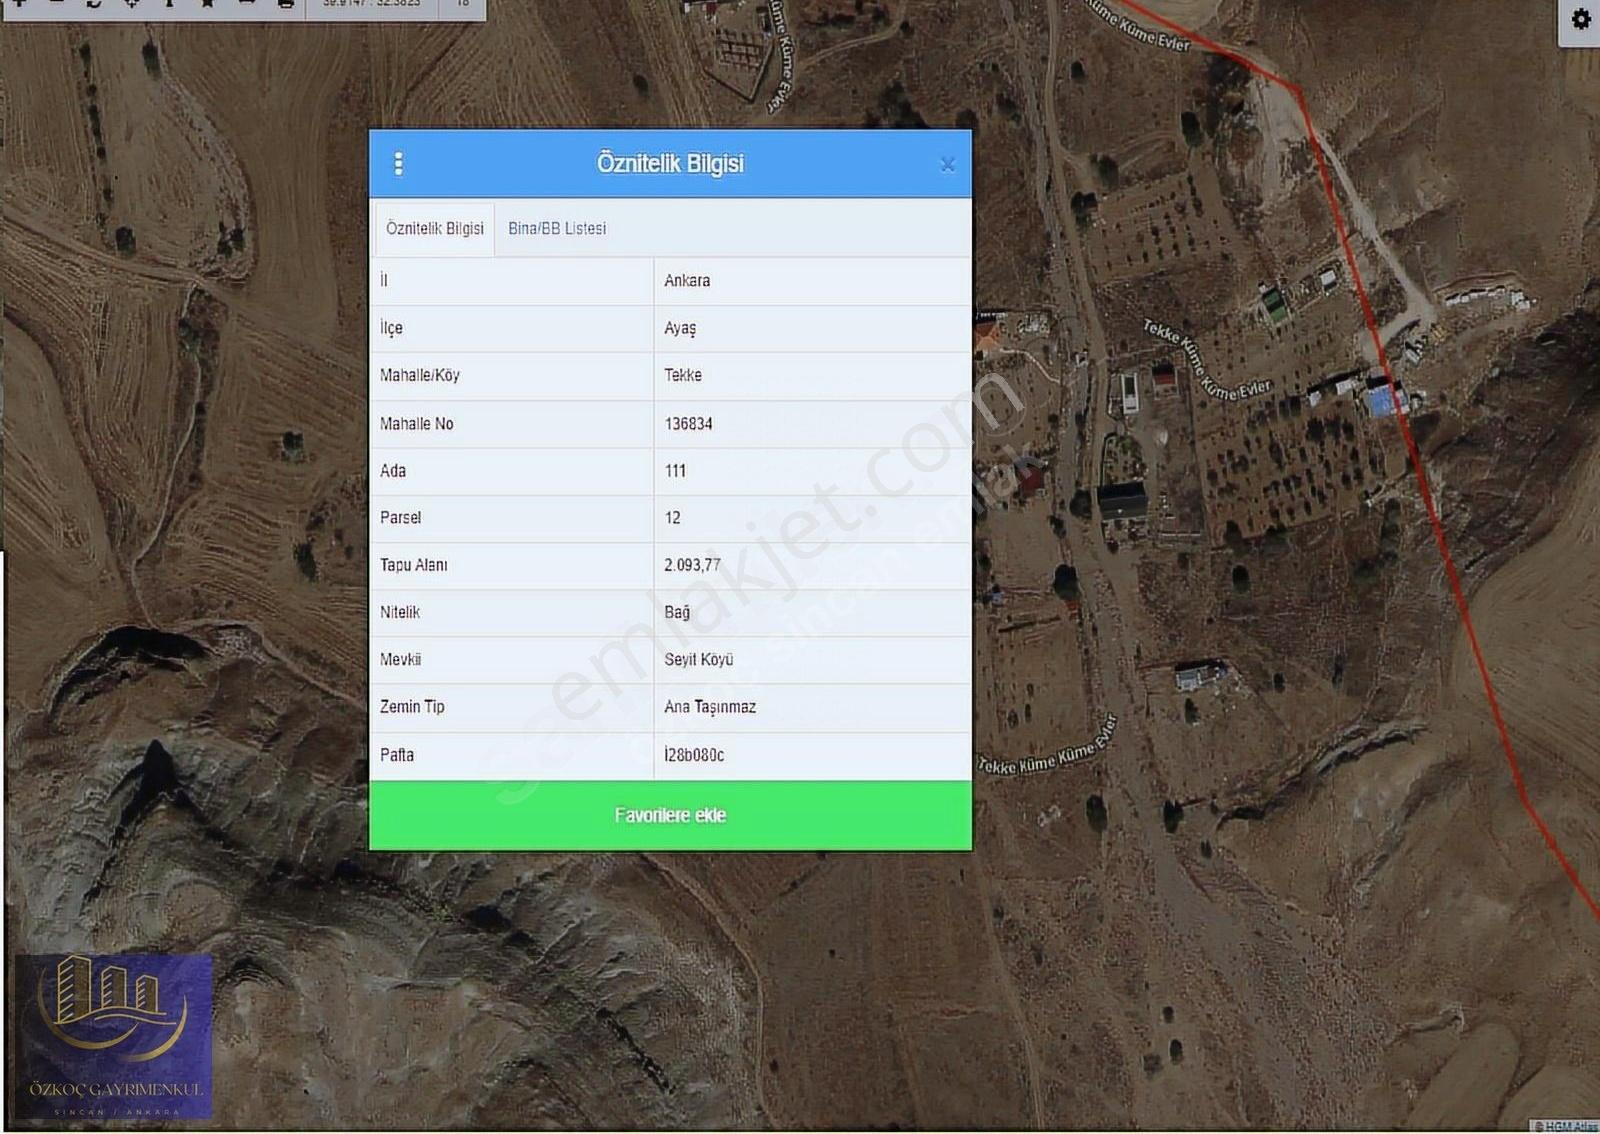Select the 111 value cell

pos(812,471)
